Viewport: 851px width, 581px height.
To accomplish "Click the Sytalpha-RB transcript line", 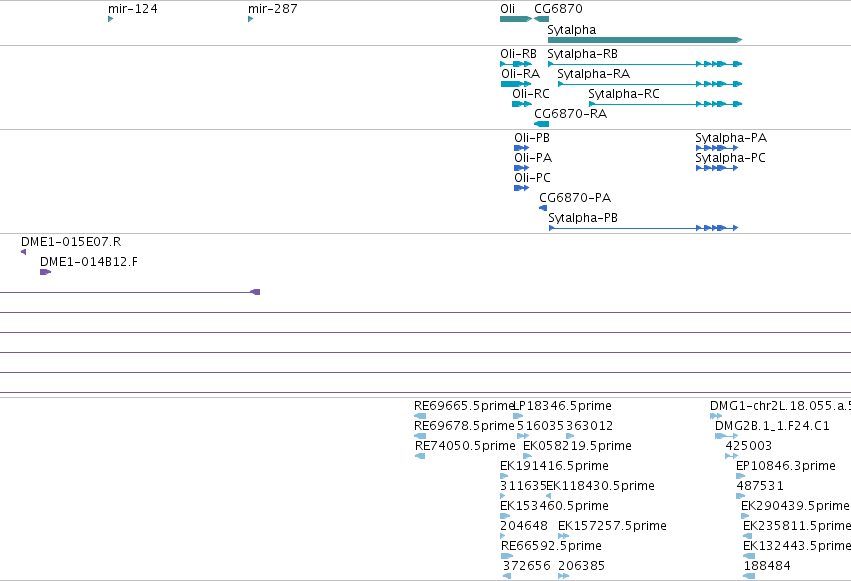I will (x=645, y=64).
